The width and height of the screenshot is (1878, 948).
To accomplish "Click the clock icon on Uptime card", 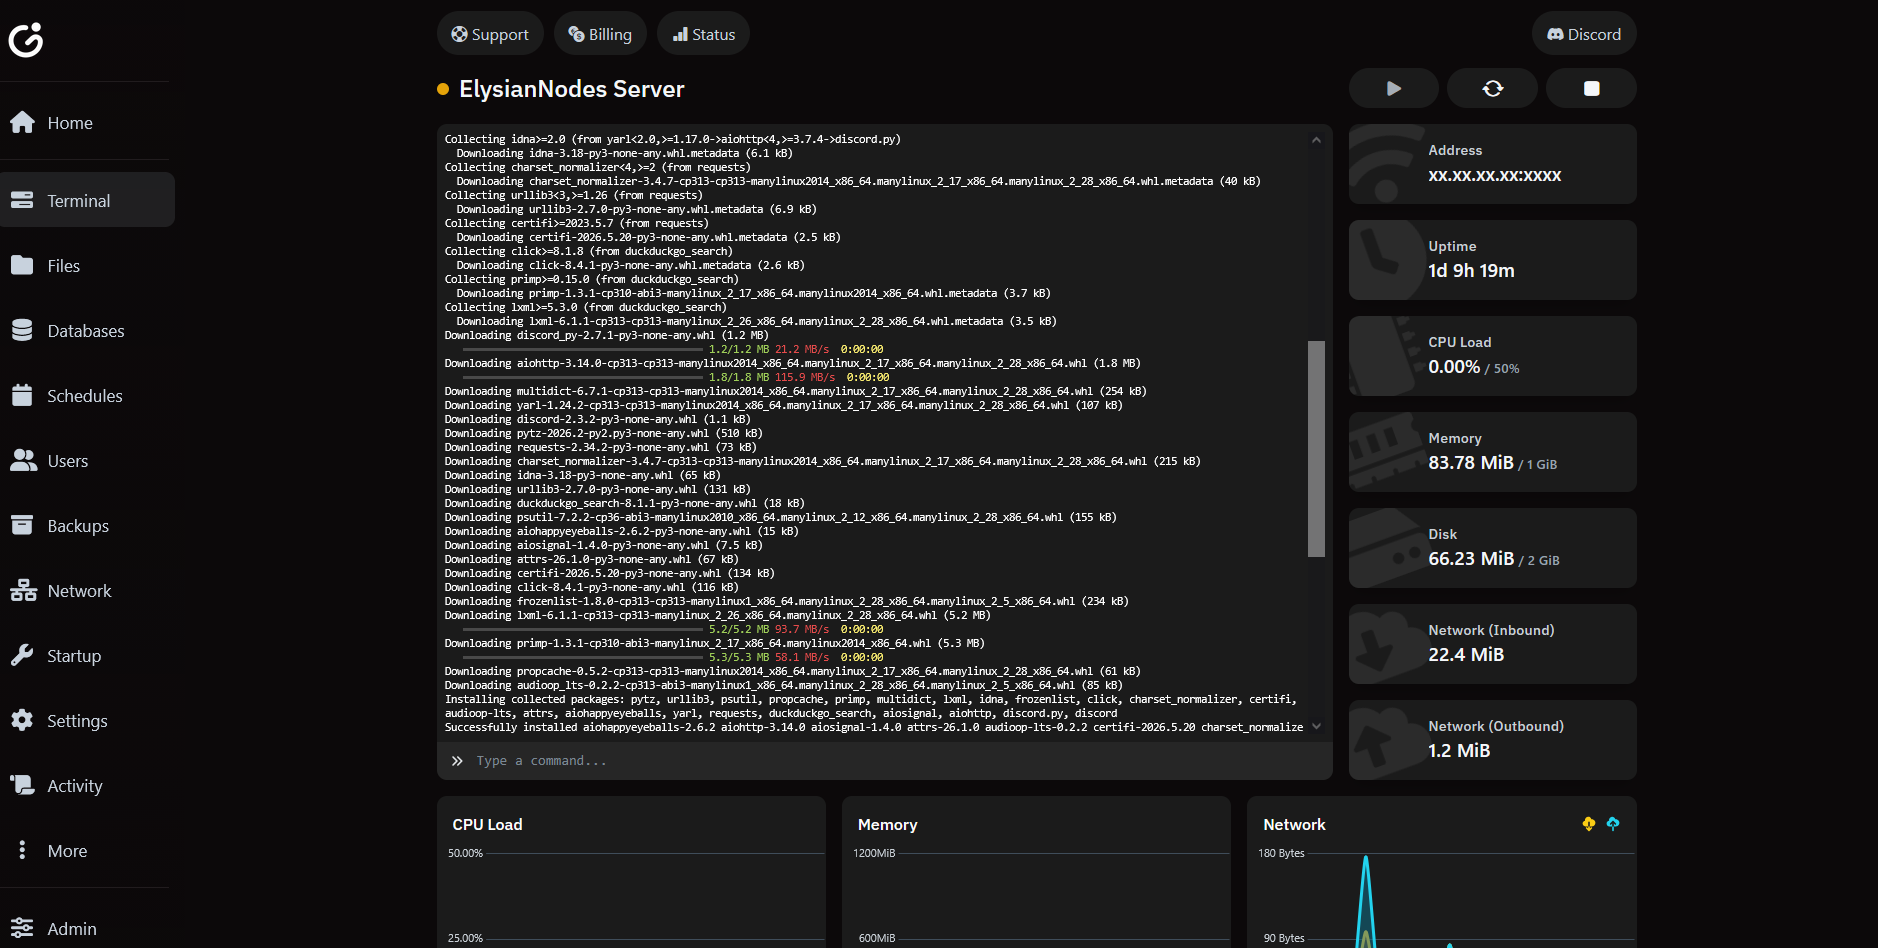I will 1386,260.
